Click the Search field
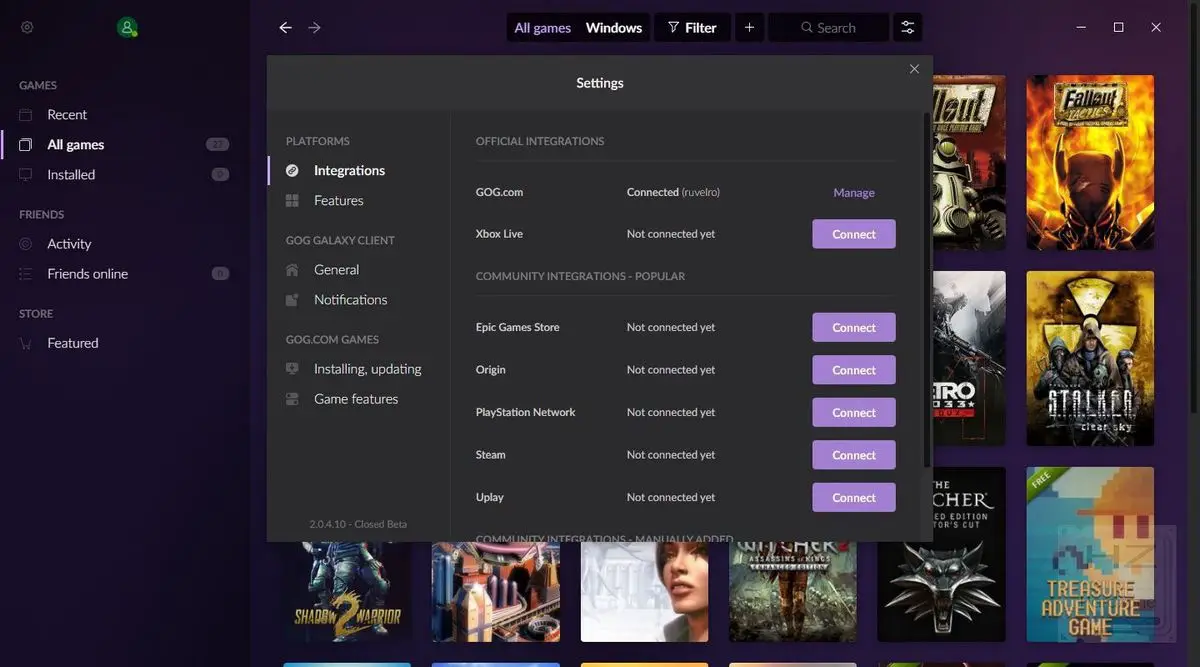Viewport: 1200px width, 667px height. [828, 28]
